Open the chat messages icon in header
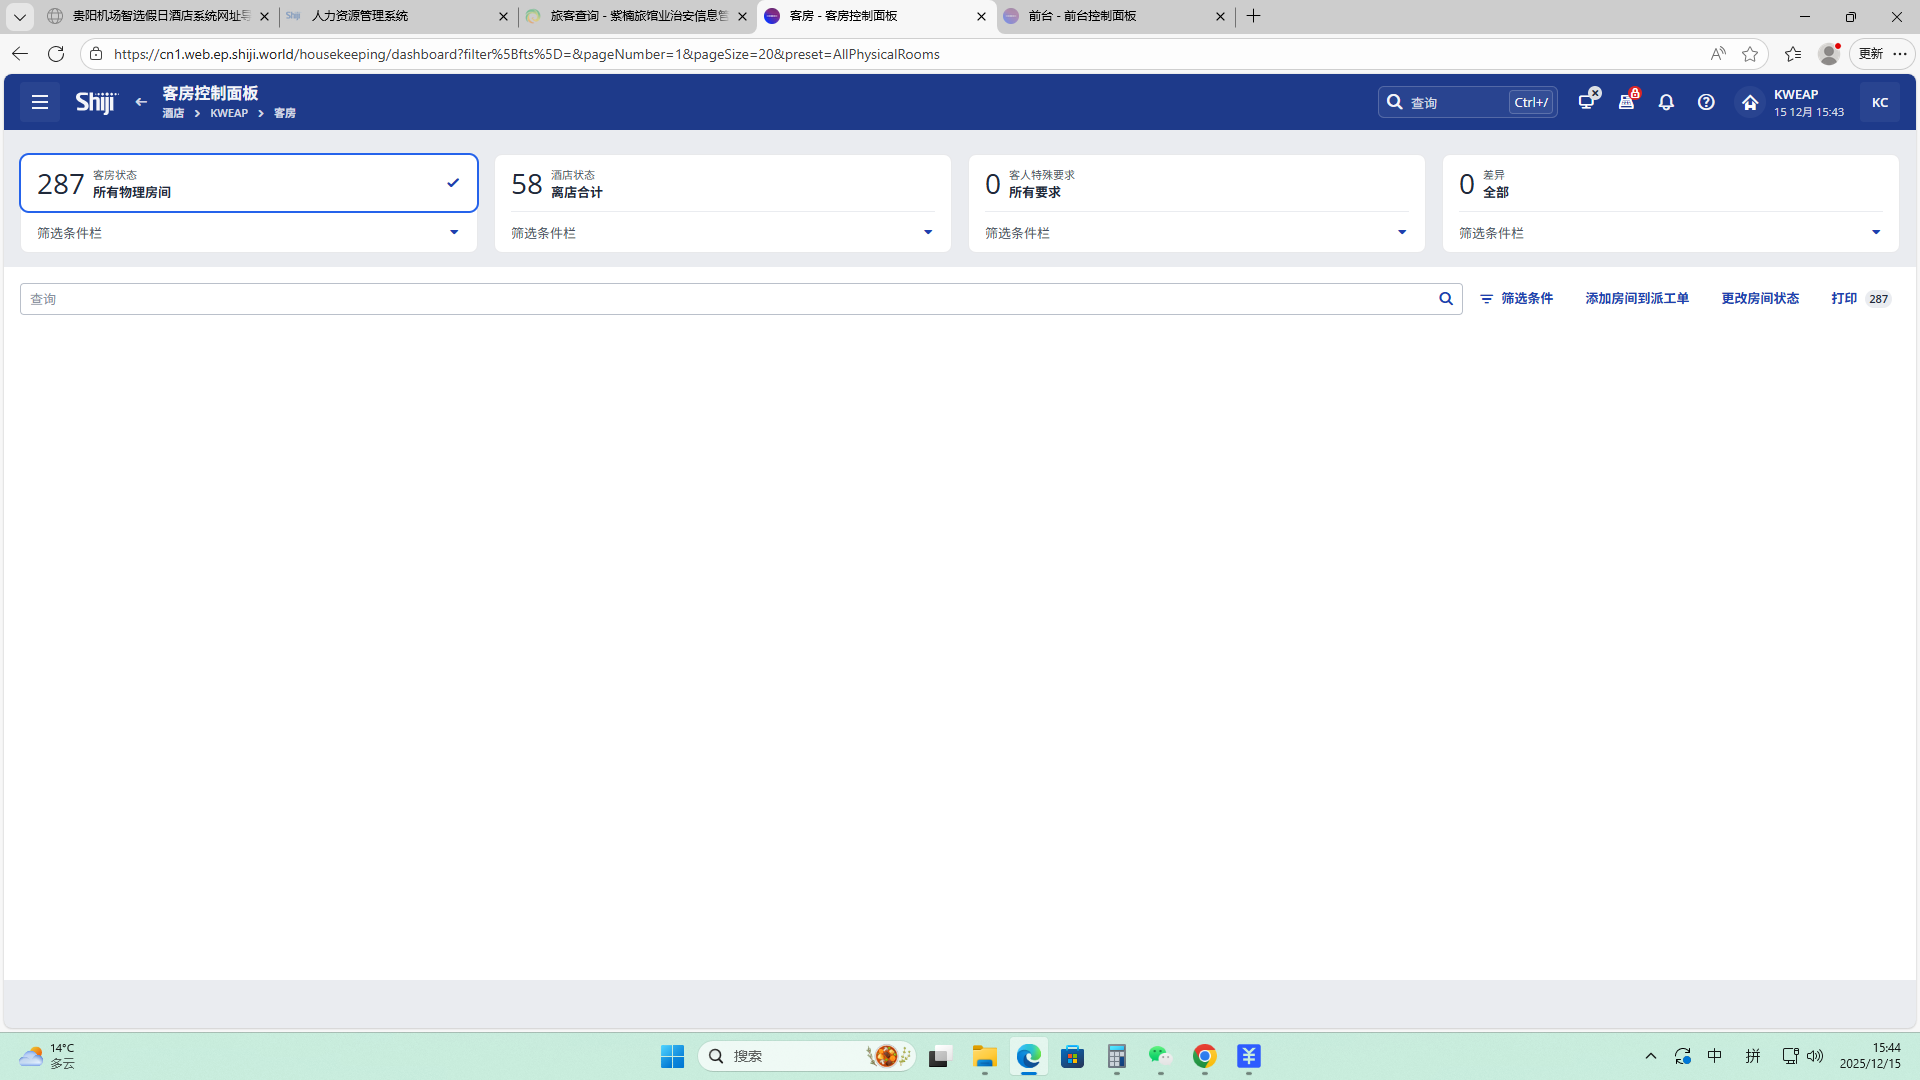Viewport: 1920px width, 1080px height. (x=1587, y=101)
